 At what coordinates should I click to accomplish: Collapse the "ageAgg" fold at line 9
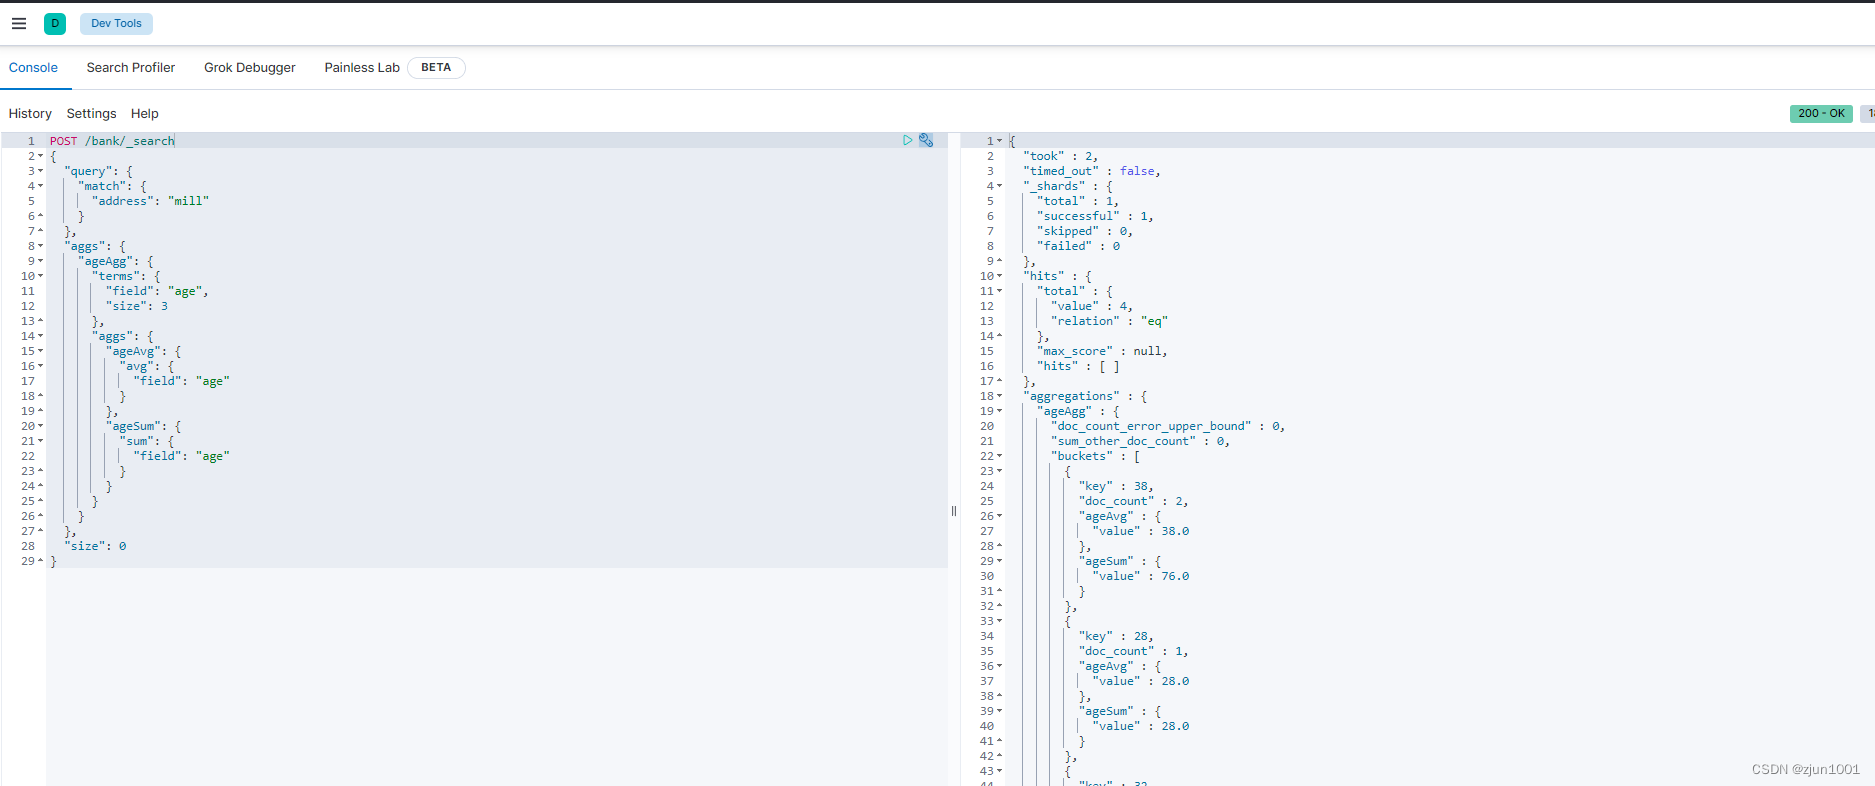pos(40,261)
